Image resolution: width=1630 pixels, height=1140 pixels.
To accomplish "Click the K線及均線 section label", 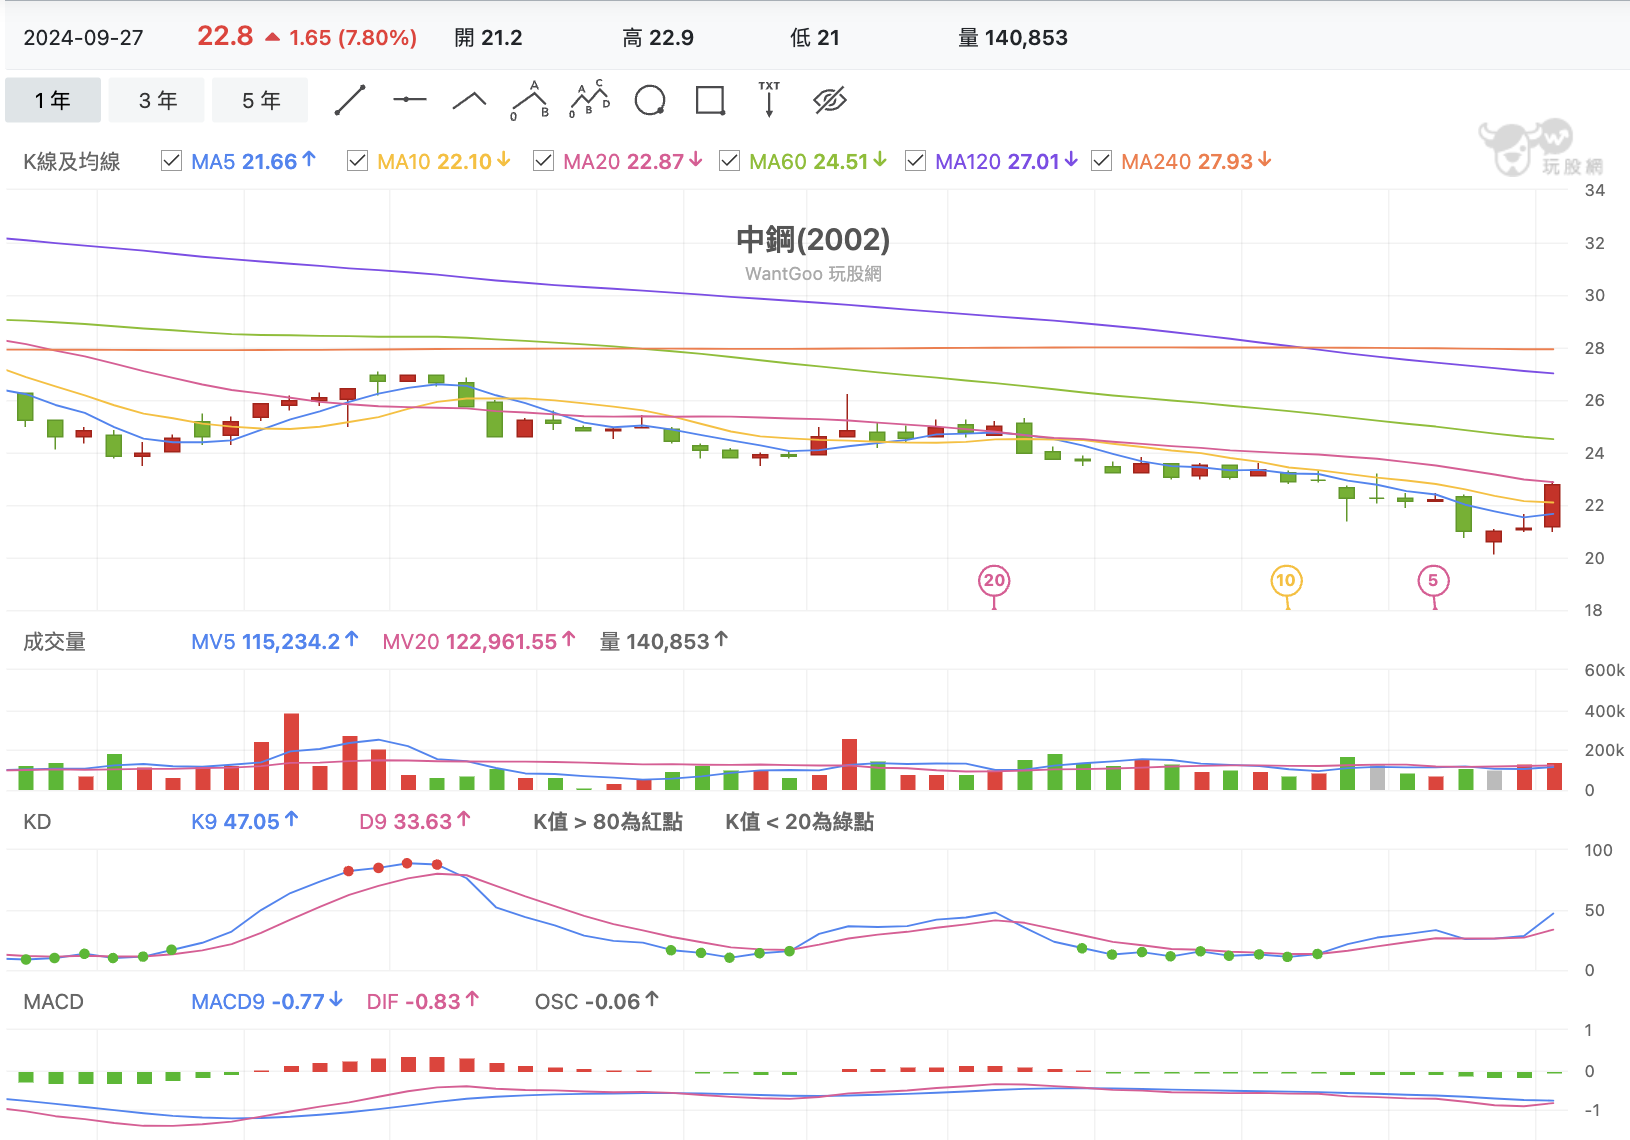I will pos(72,161).
